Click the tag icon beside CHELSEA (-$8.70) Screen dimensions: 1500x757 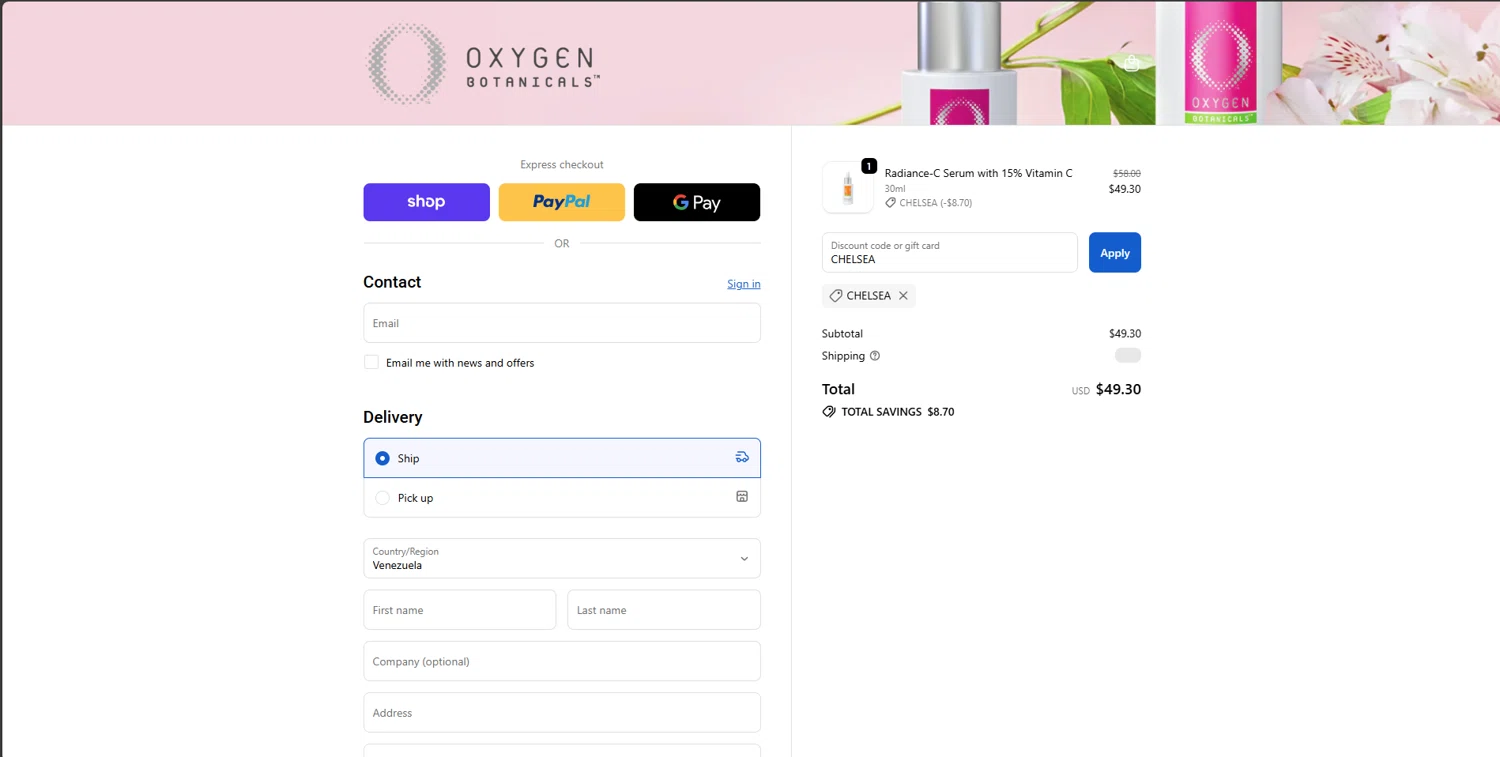(x=890, y=203)
